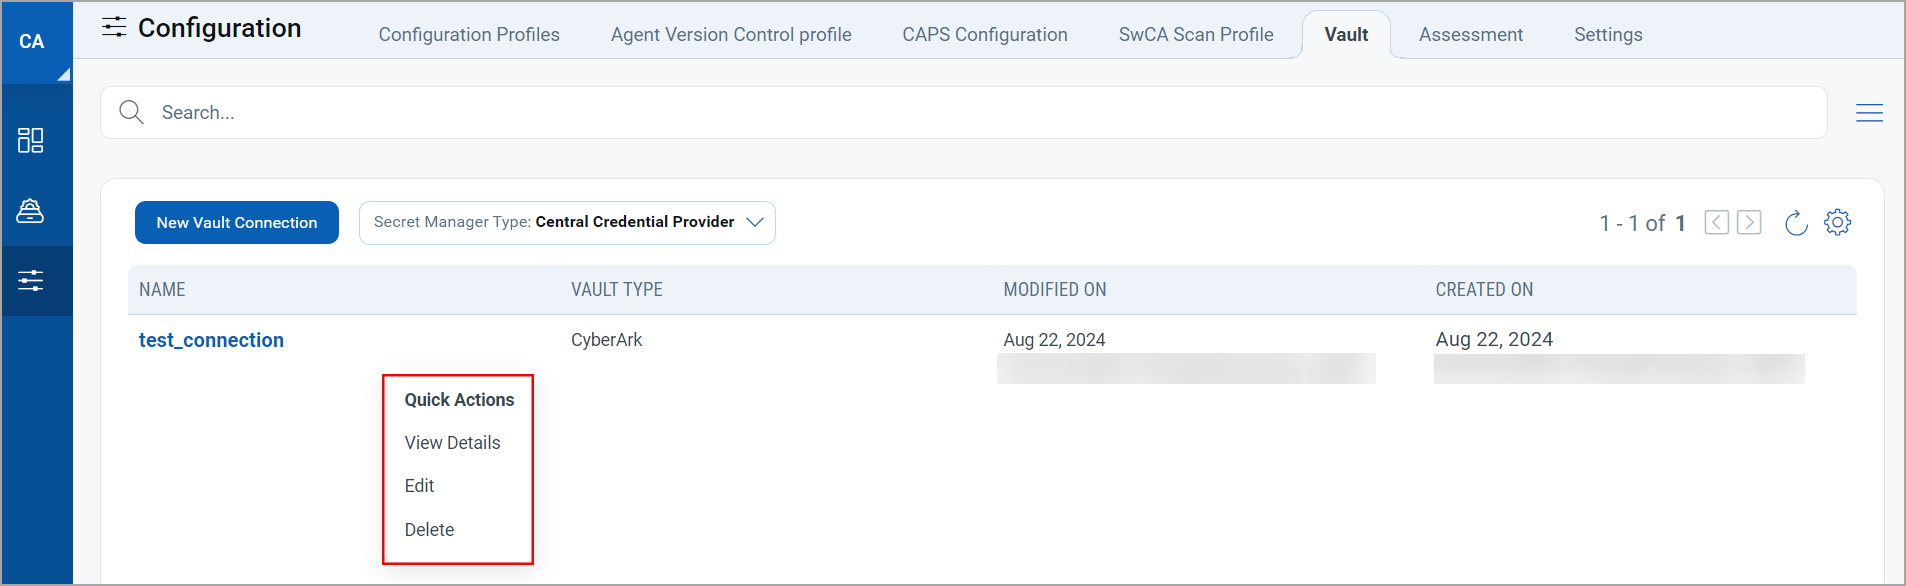Refresh the vault connections list

click(1795, 223)
